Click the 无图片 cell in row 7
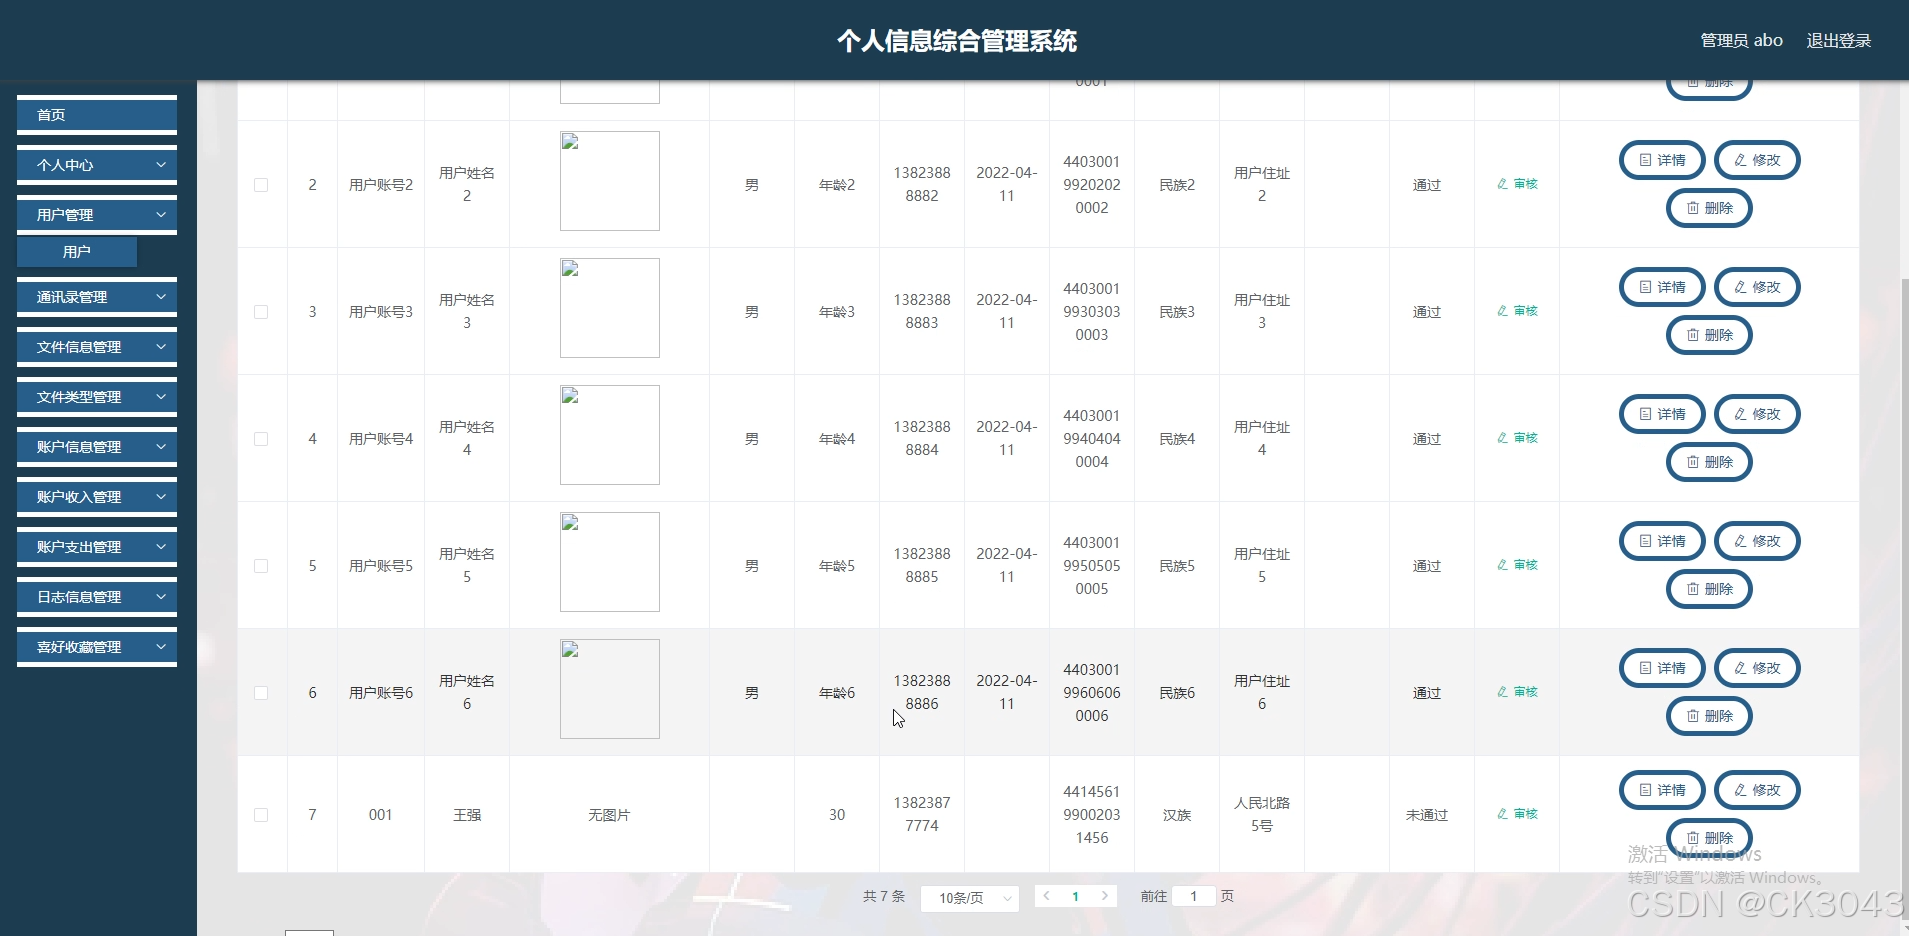Image resolution: width=1909 pixels, height=936 pixels. (609, 815)
